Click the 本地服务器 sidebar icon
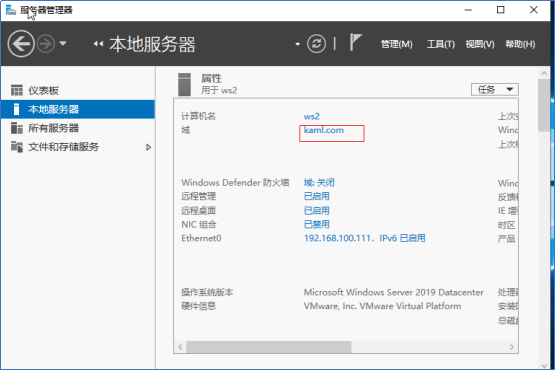The width and height of the screenshot is (555, 370). coord(16,109)
